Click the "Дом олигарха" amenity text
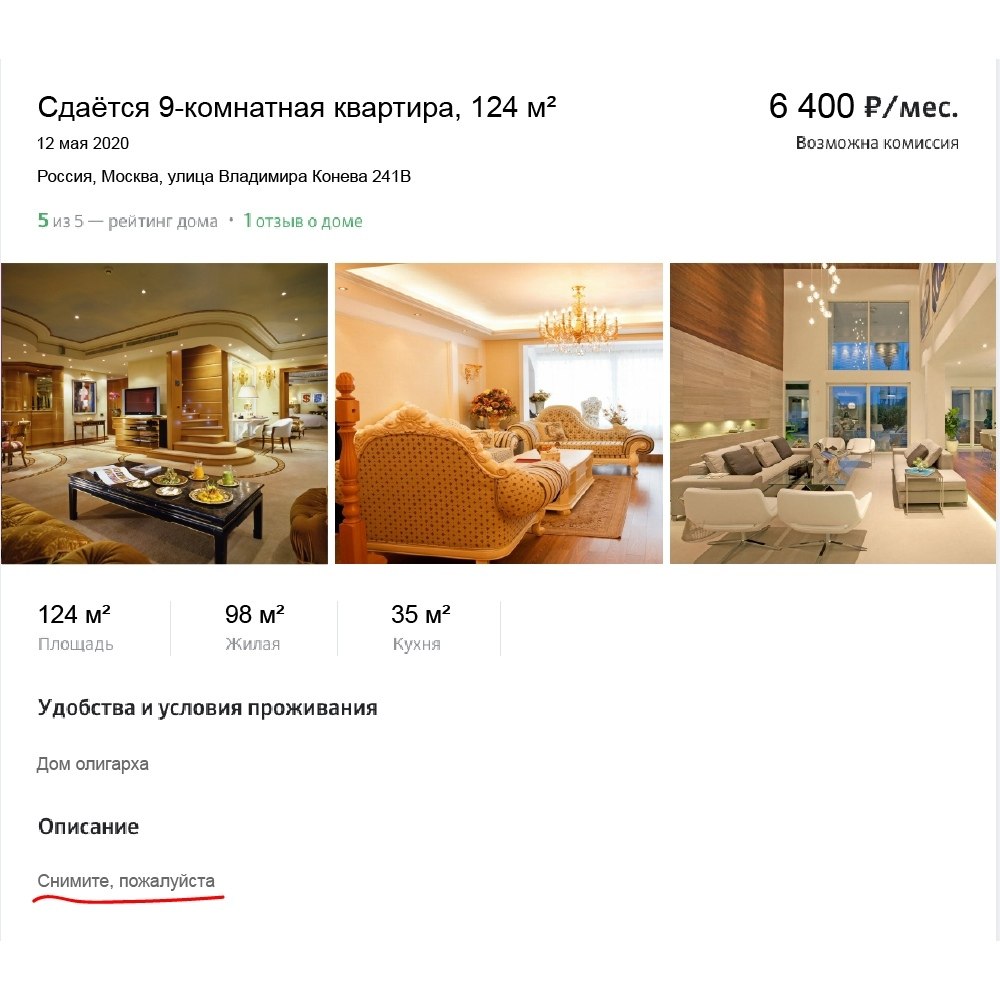 click(x=92, y=764)
